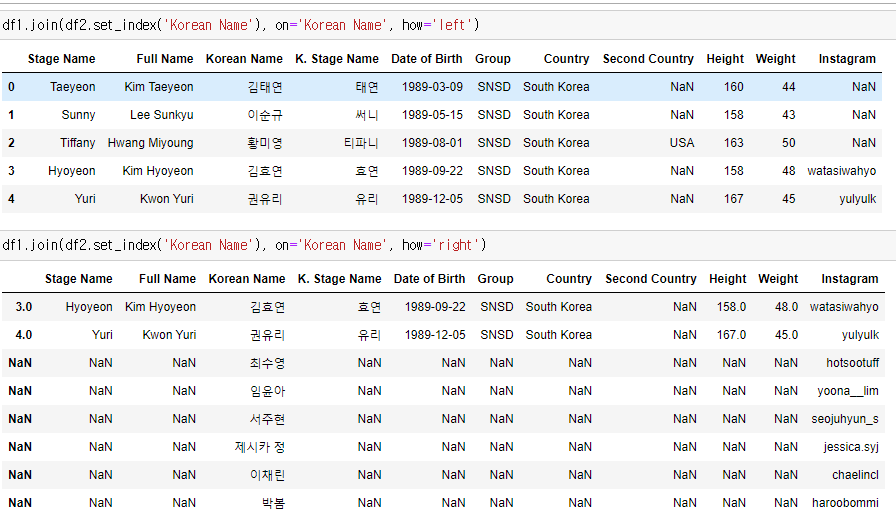Click Korean name '박봄' cell
This screenshot has height=521, width=896.
(273, 503)
